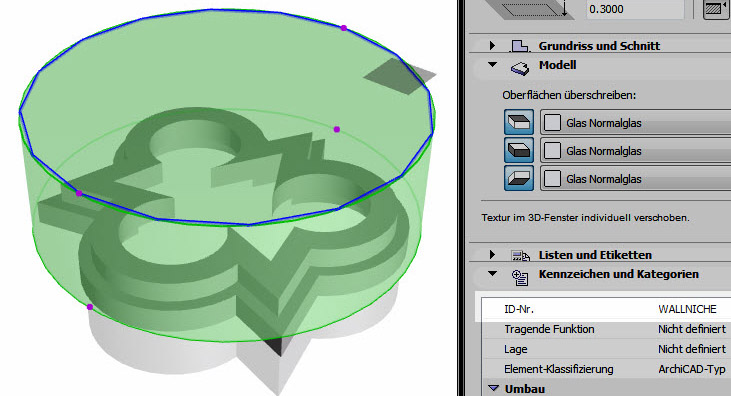Open the third Glas Normalglas material dropdown

click(x=635, y=179)
